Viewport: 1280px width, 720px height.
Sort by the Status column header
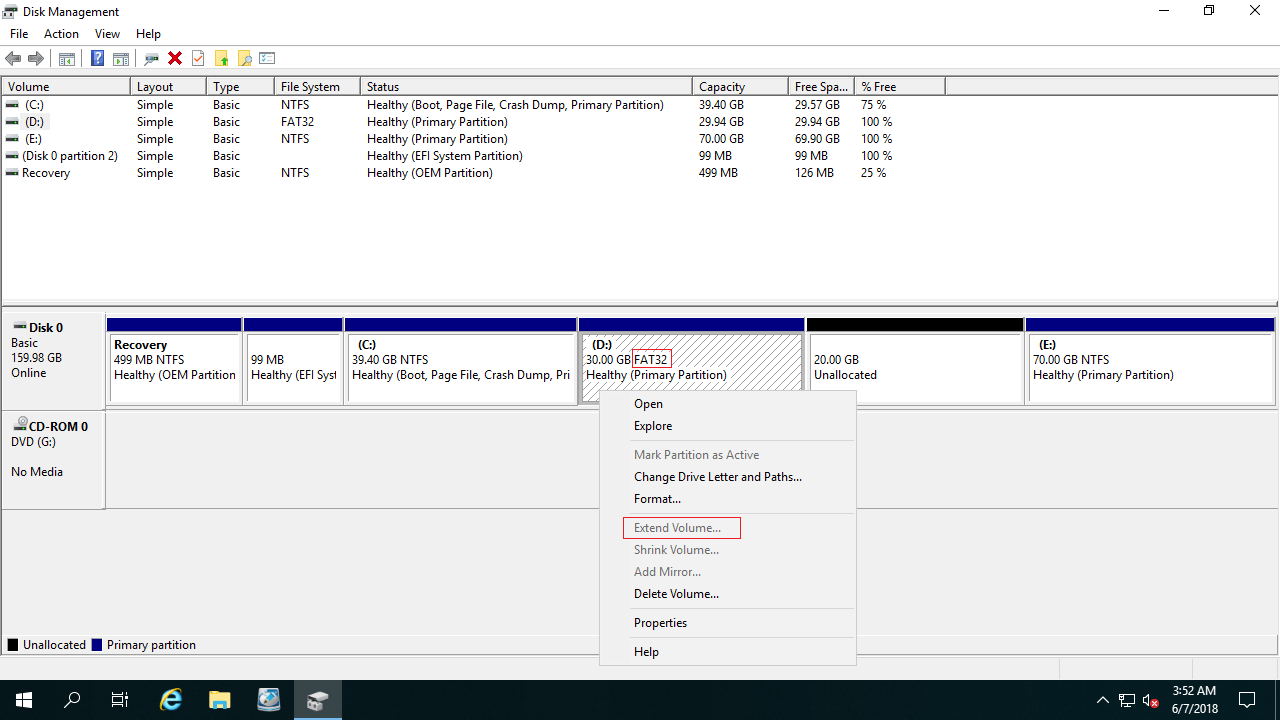[526, 87]
